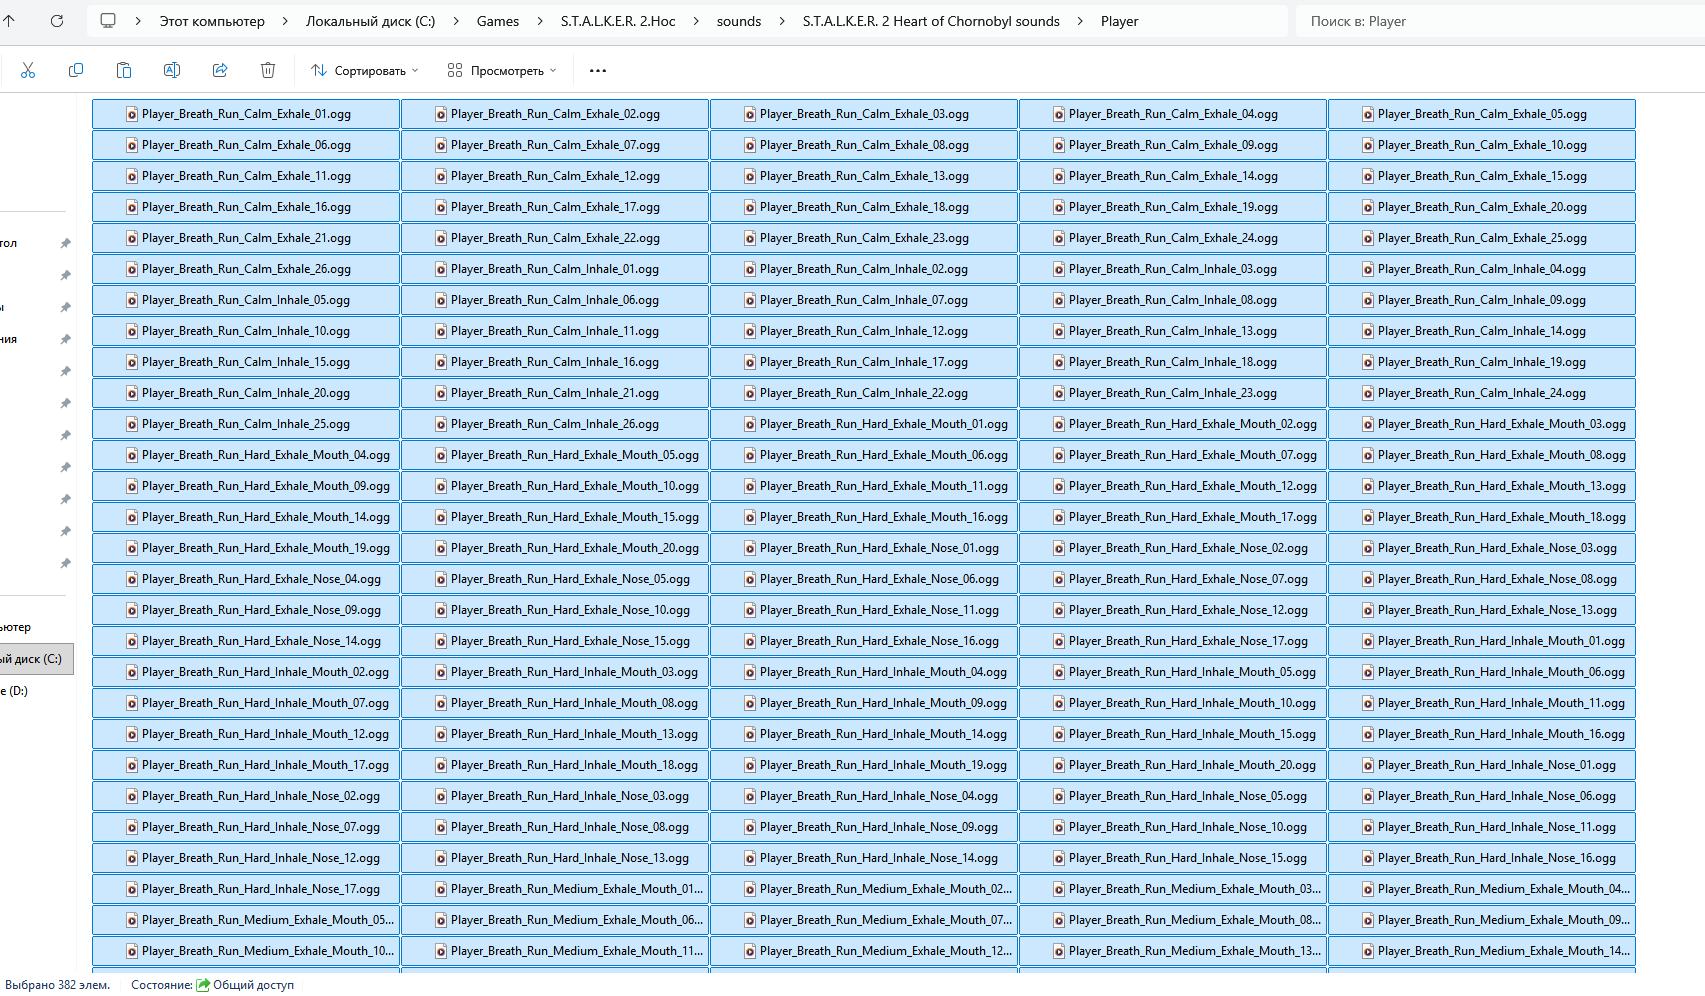Select the file Player_Breath_Run_Hard_Exhale_Nose_08.ogg
The height and width of the screenshot is (996, 1705).
pyautogui.click(x=1482, y=579)
